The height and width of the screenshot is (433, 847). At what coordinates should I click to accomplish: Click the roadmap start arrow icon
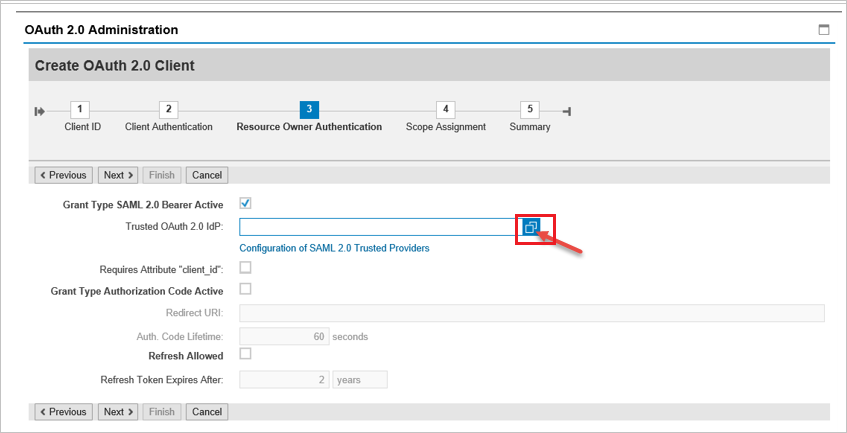pyautogui.click(x=40, y=111)
